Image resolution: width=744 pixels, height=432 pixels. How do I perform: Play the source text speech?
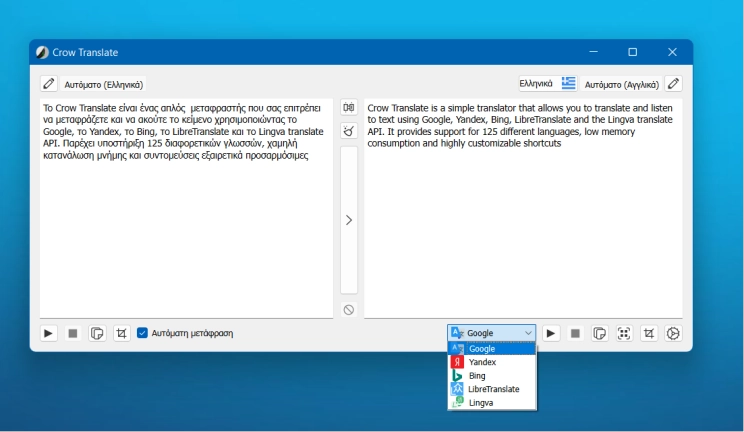click(48, 333)
